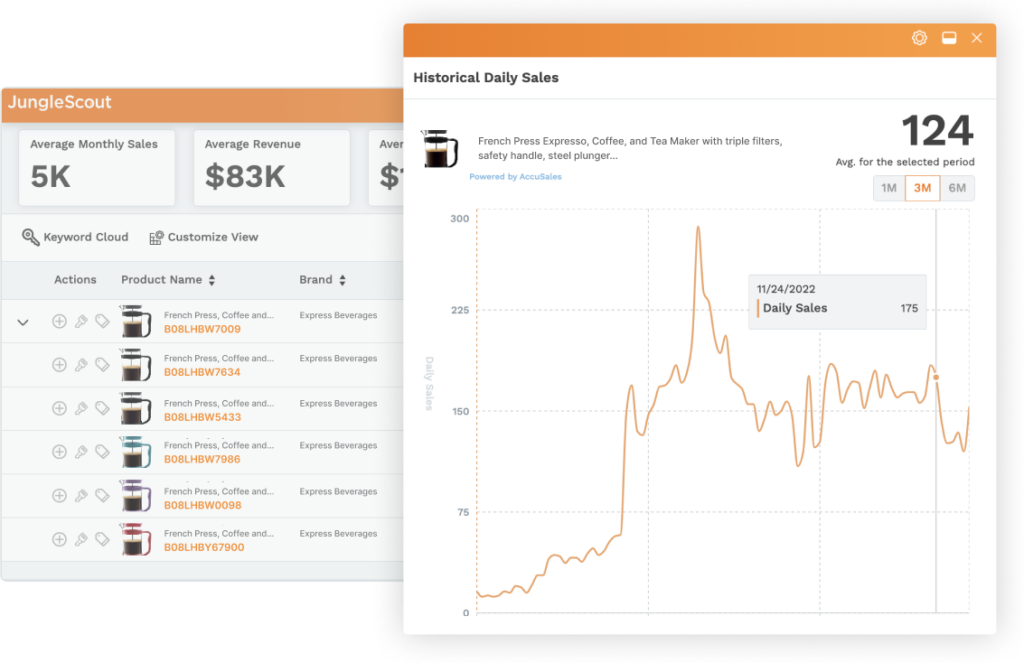Select the 6M period tab

pos(957,188)
